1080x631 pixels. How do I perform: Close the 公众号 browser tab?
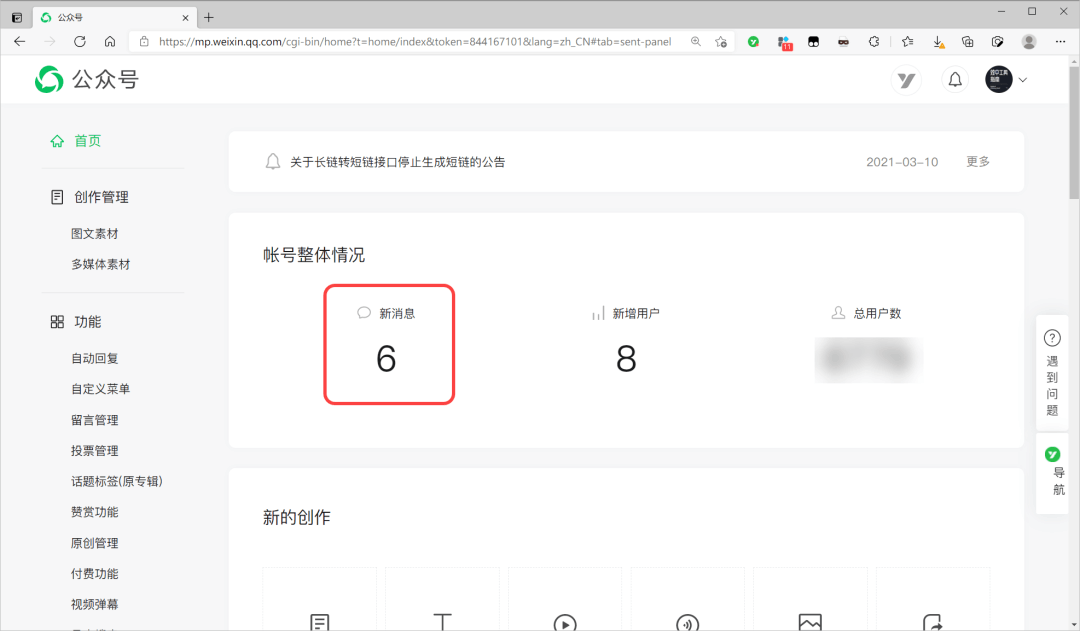(x=185, y=18)
